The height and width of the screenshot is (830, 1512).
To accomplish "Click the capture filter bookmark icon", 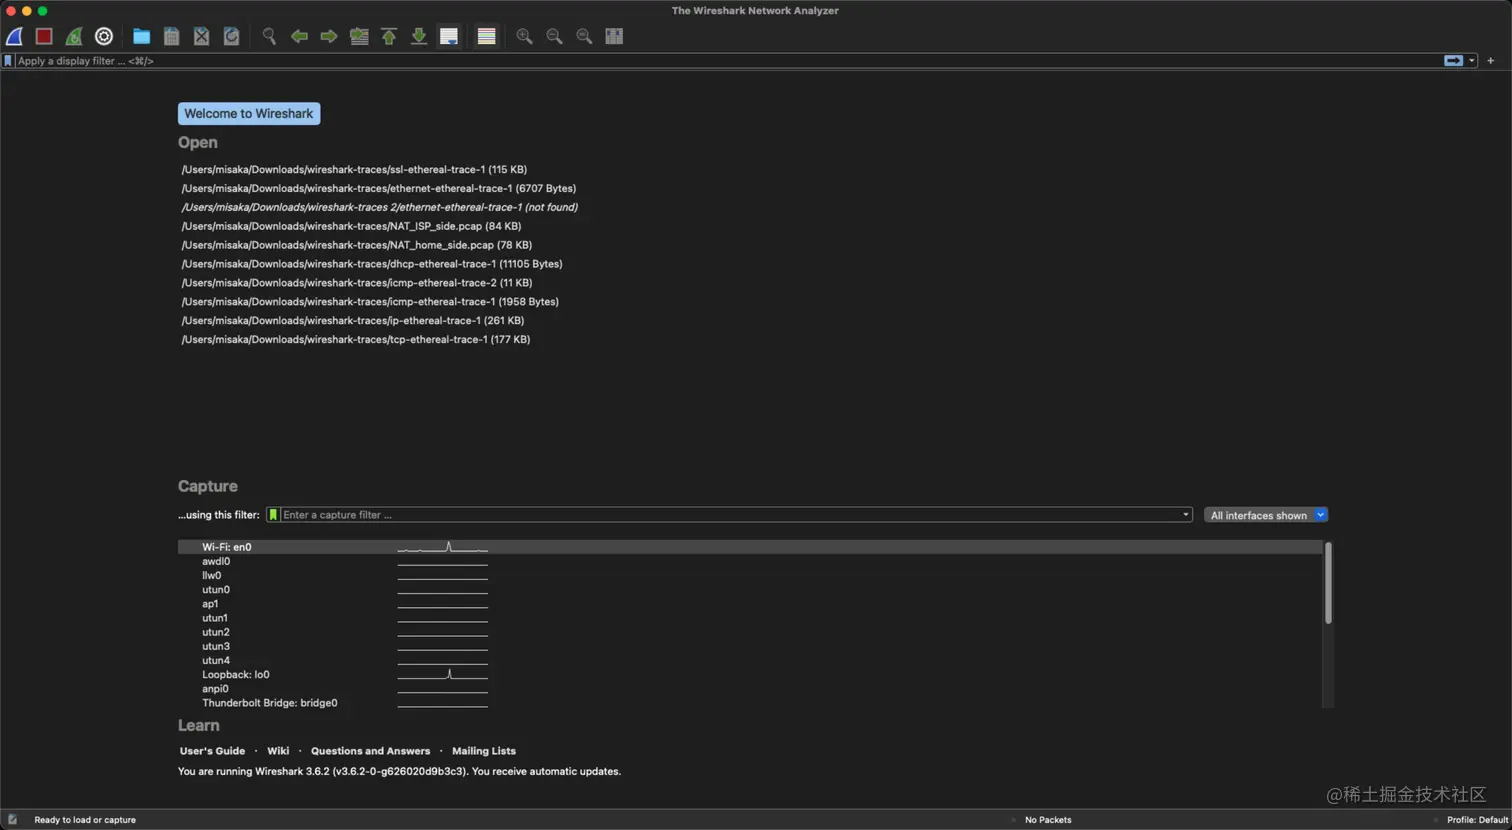I will [x=273, y=515].
